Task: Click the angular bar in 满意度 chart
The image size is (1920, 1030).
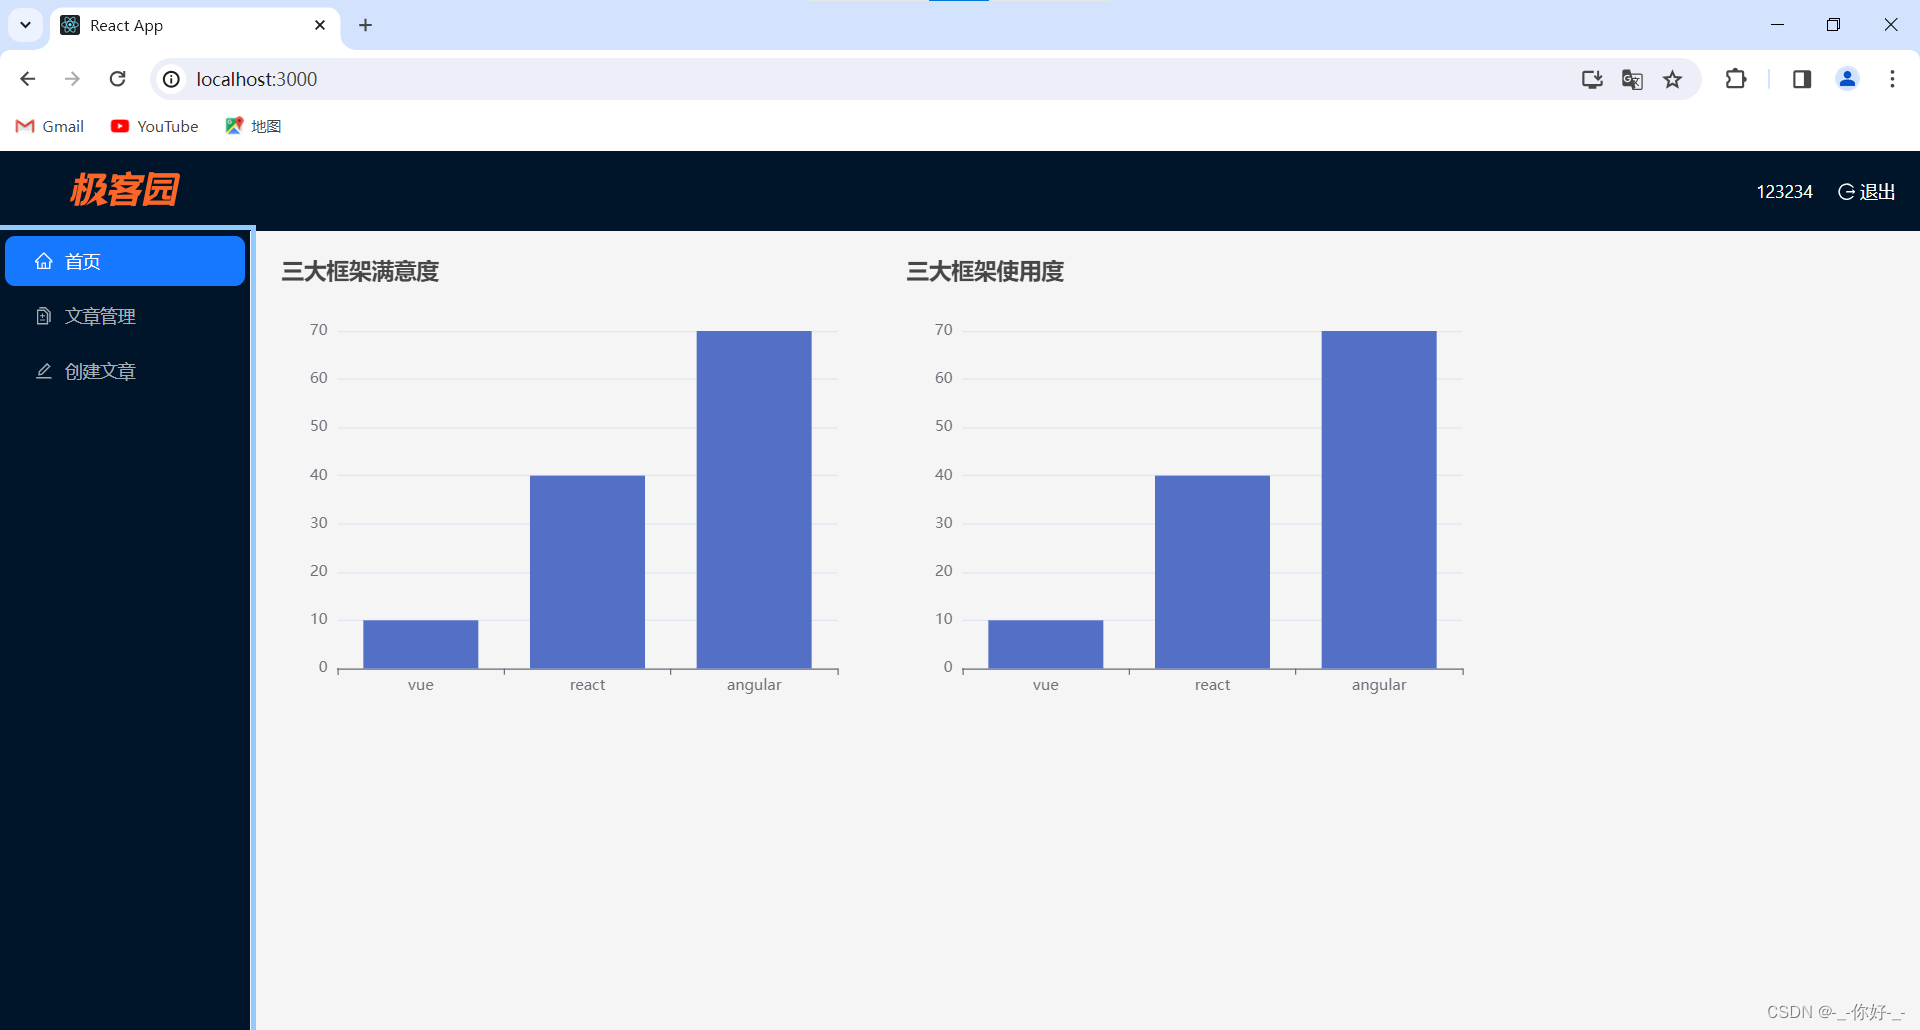Action: click(754, 499)
